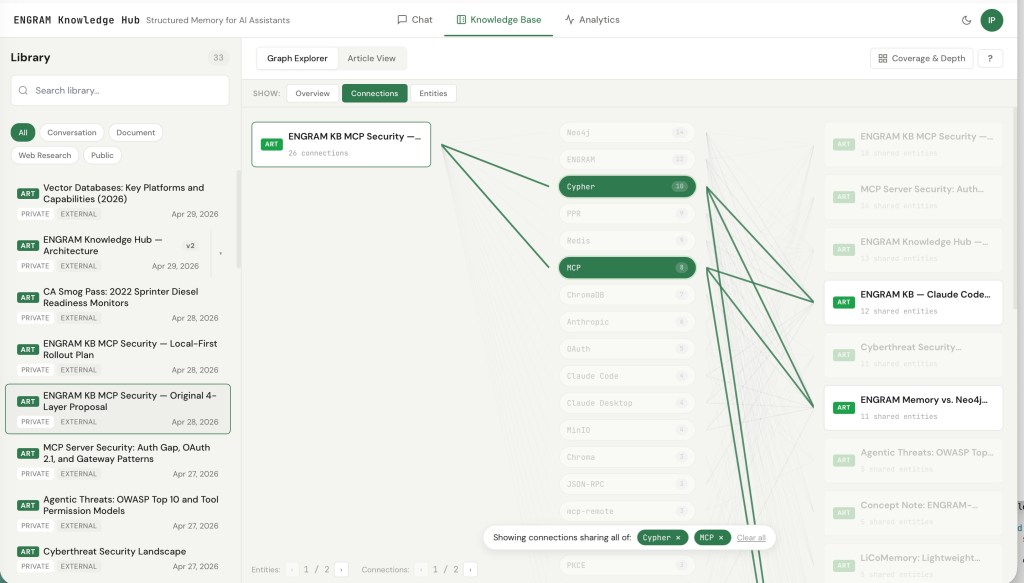The height and width of the screenshot is (583, 1024).
Task: Open the Chat tab
Action: click(415, 20)
